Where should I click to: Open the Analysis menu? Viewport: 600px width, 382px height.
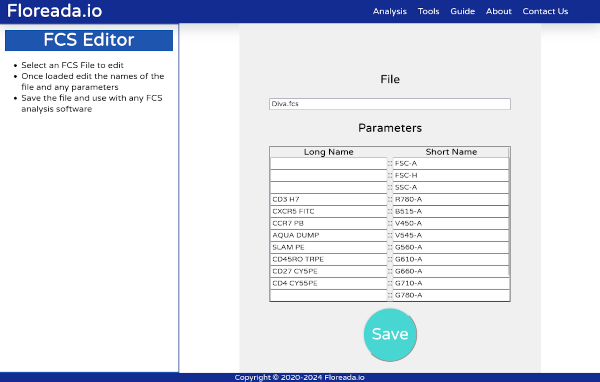pos(390,11)
